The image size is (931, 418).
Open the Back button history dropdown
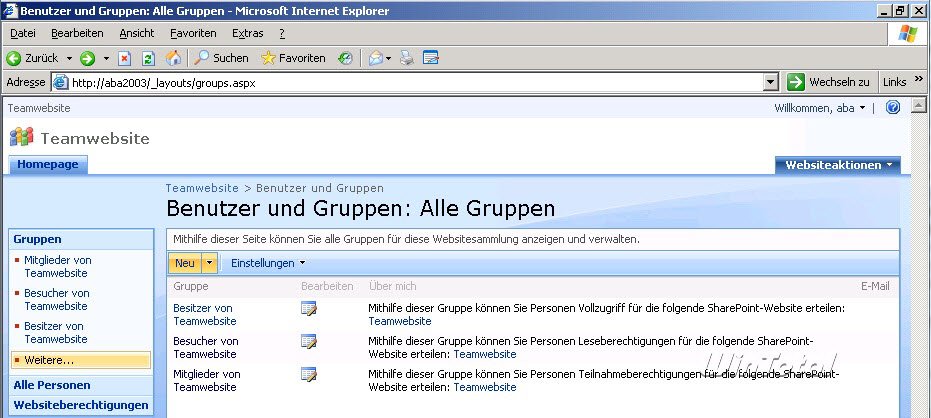click(x=69, y=58)
